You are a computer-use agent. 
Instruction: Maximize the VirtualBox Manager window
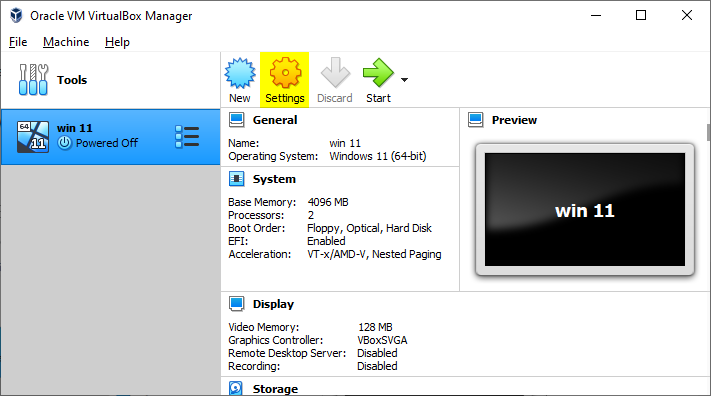[x=641, y=15]
